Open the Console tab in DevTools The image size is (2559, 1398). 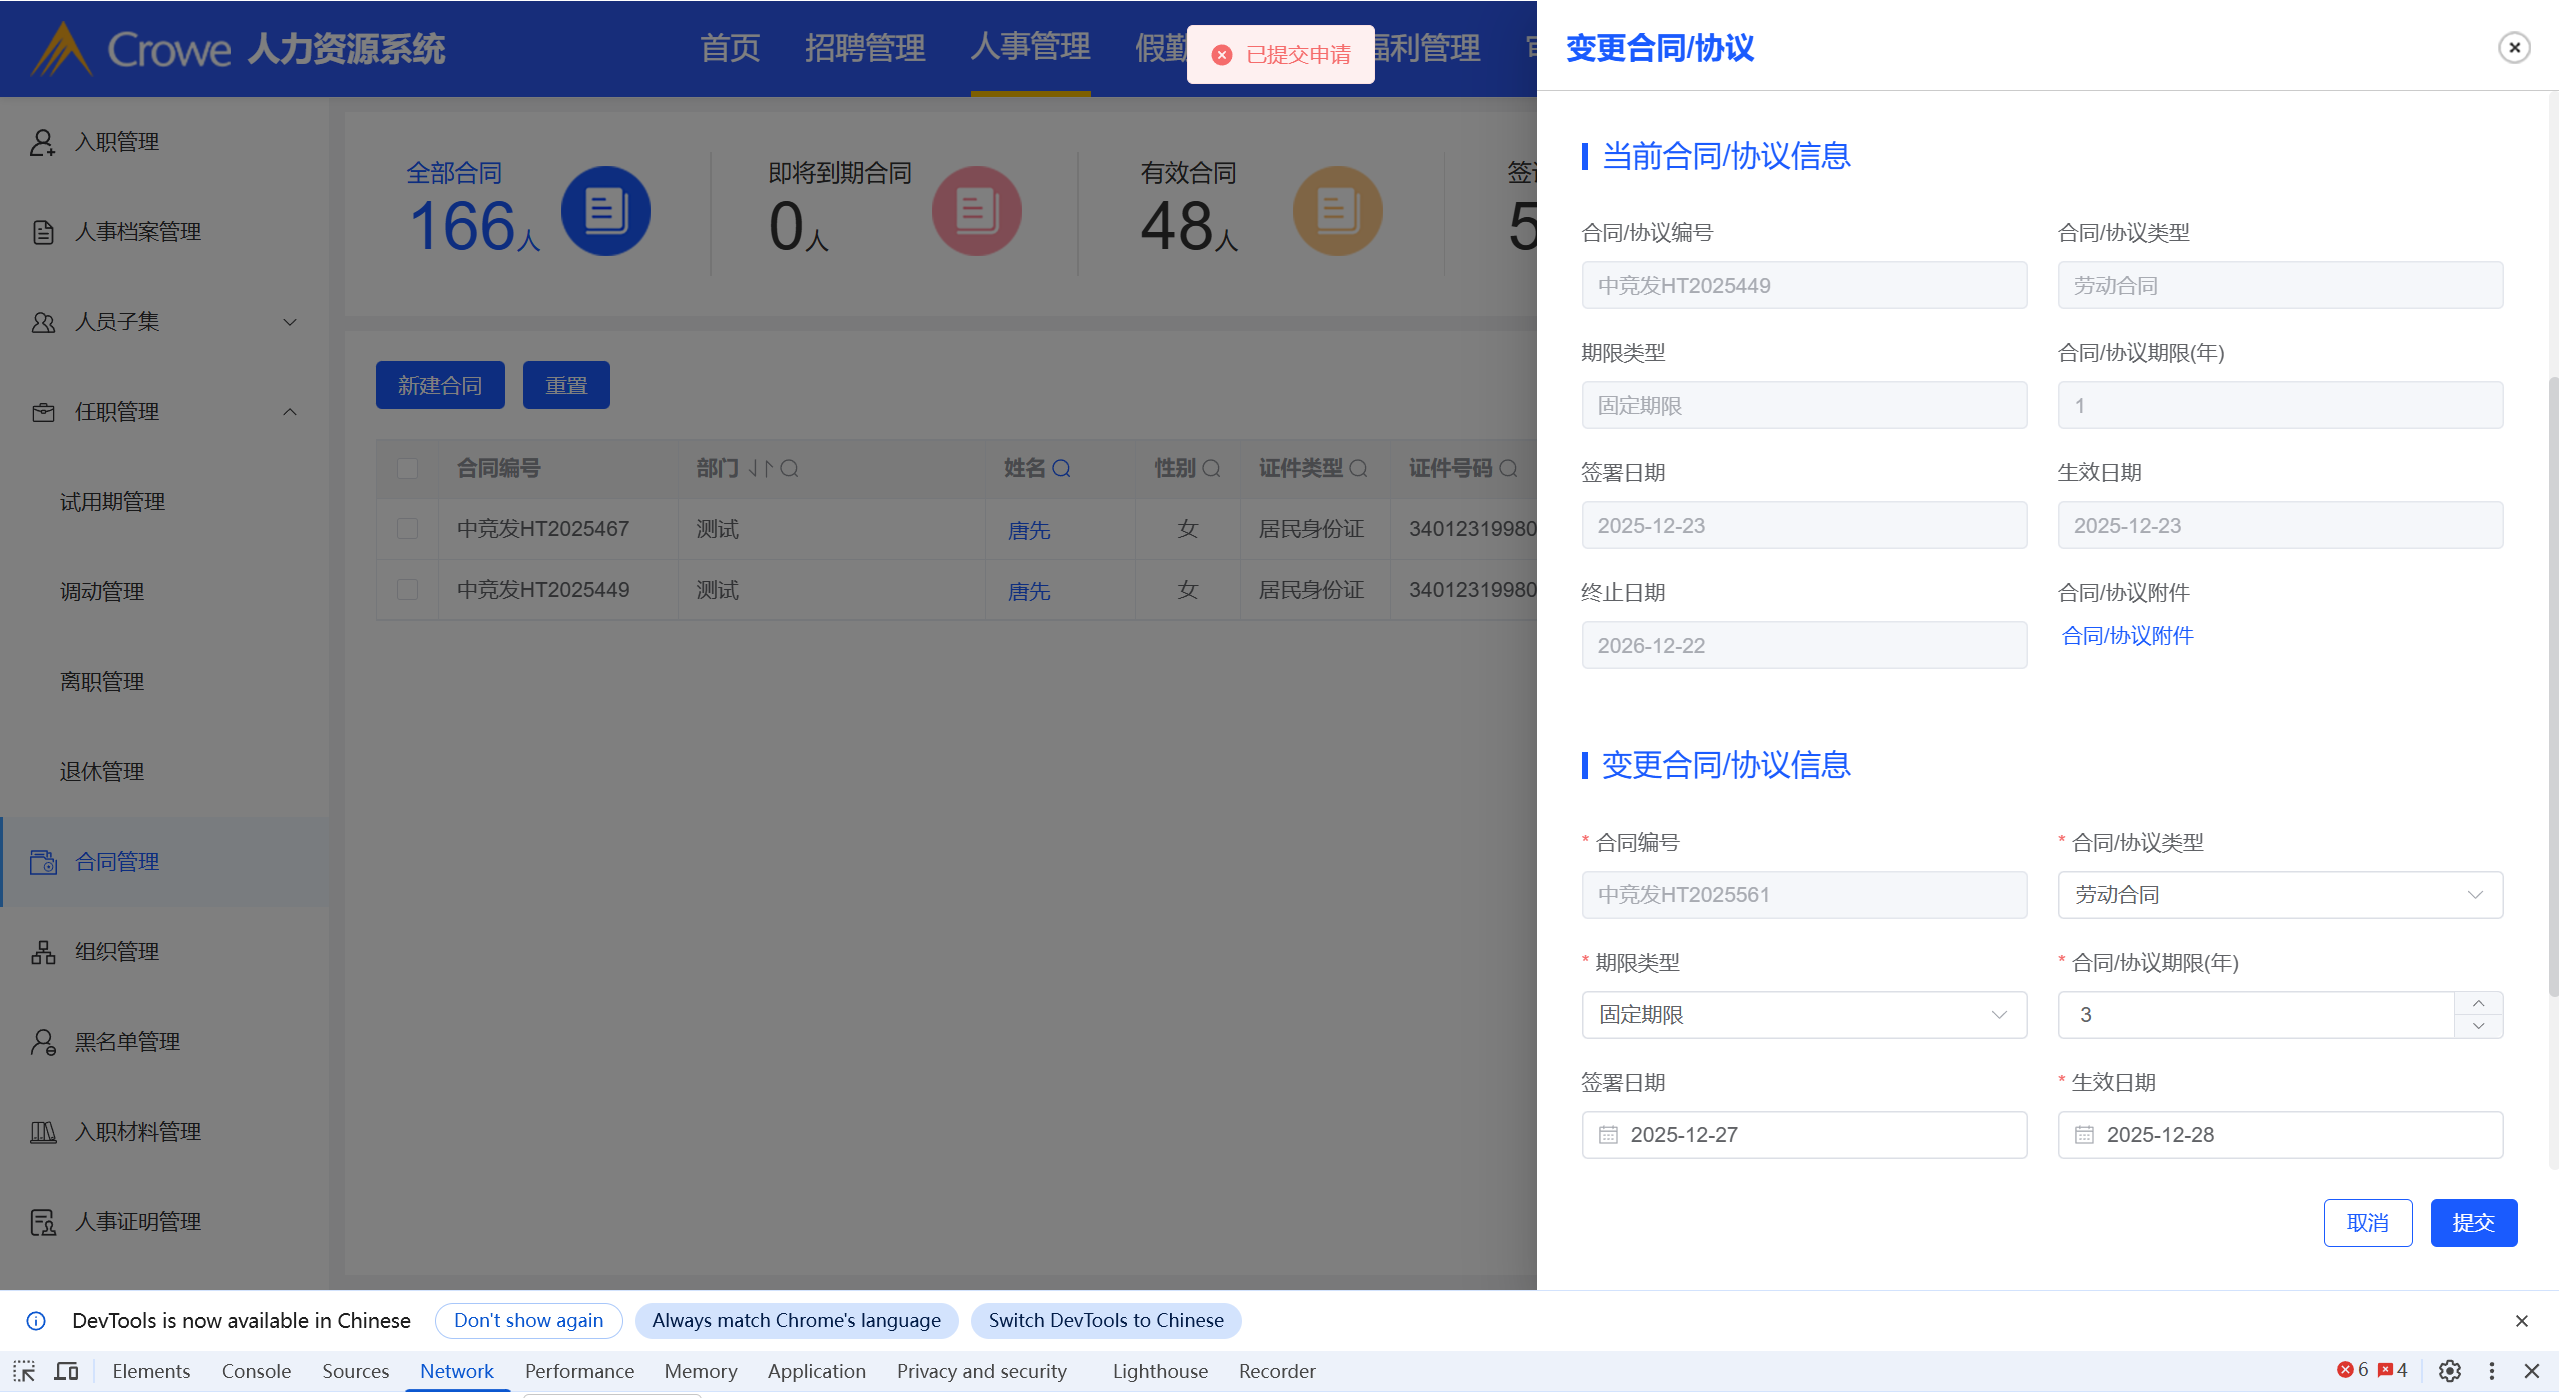256,1371
